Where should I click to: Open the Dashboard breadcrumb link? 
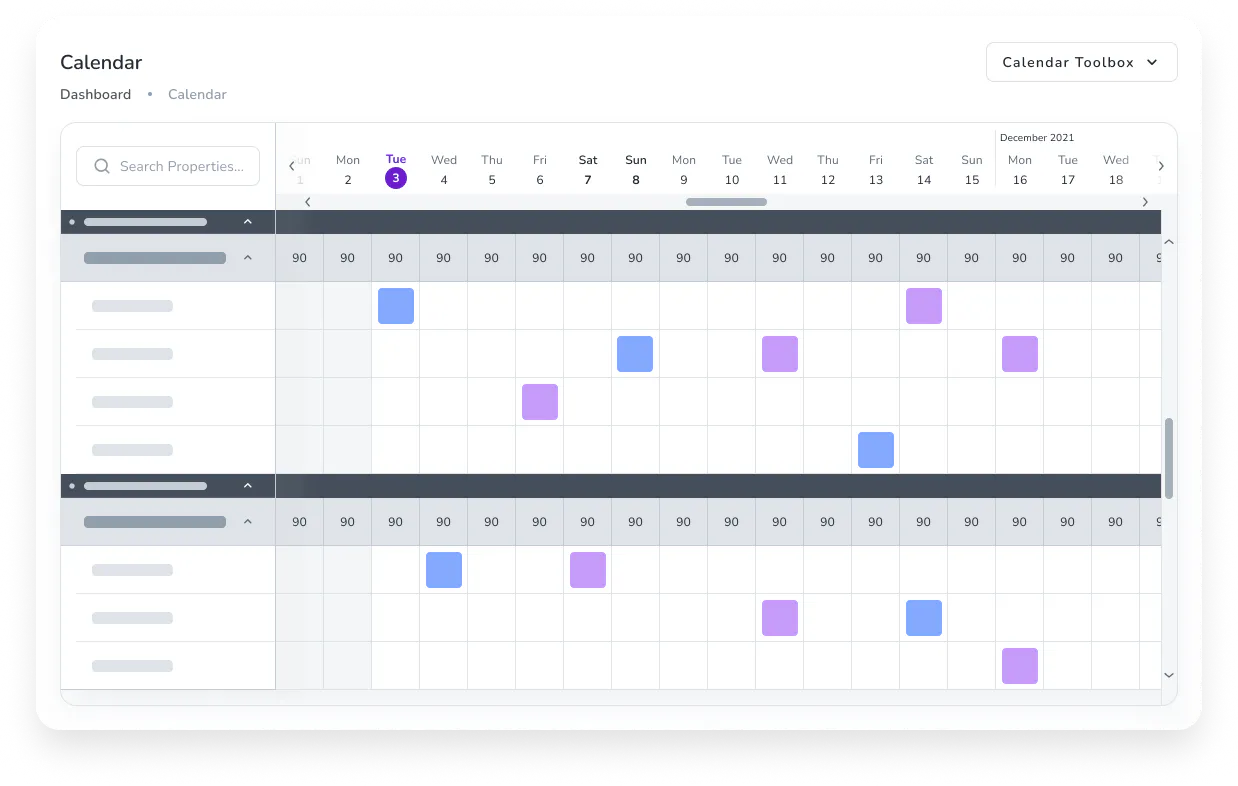(95, 94)
